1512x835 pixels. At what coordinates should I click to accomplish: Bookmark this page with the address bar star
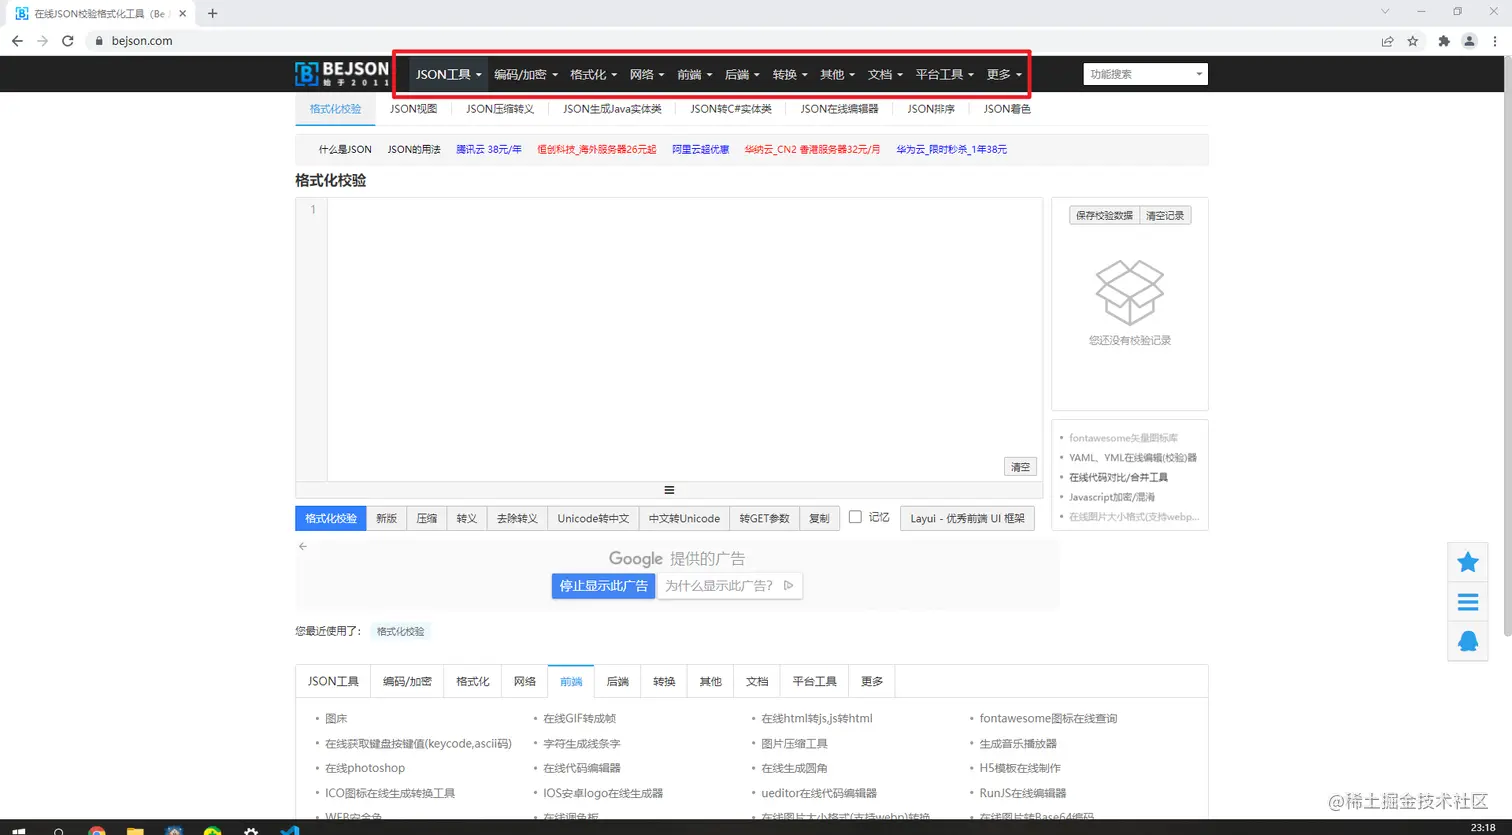[1413, 41]
